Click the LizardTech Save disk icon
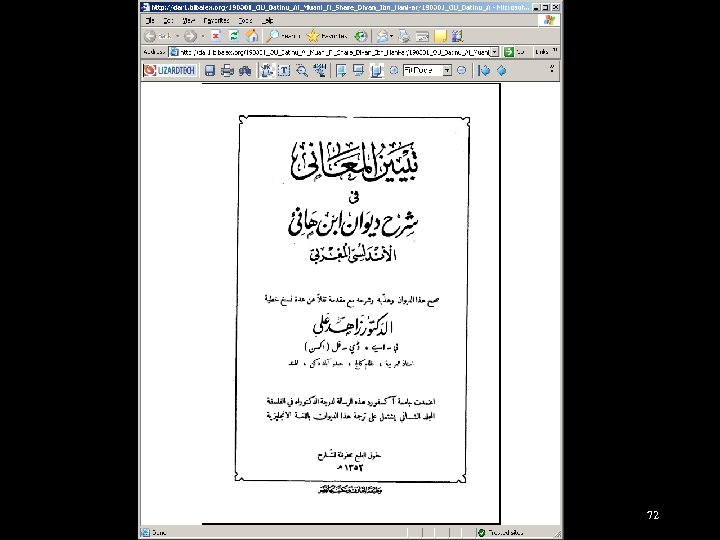The image size is (720, 540). [x=210, y=70]
